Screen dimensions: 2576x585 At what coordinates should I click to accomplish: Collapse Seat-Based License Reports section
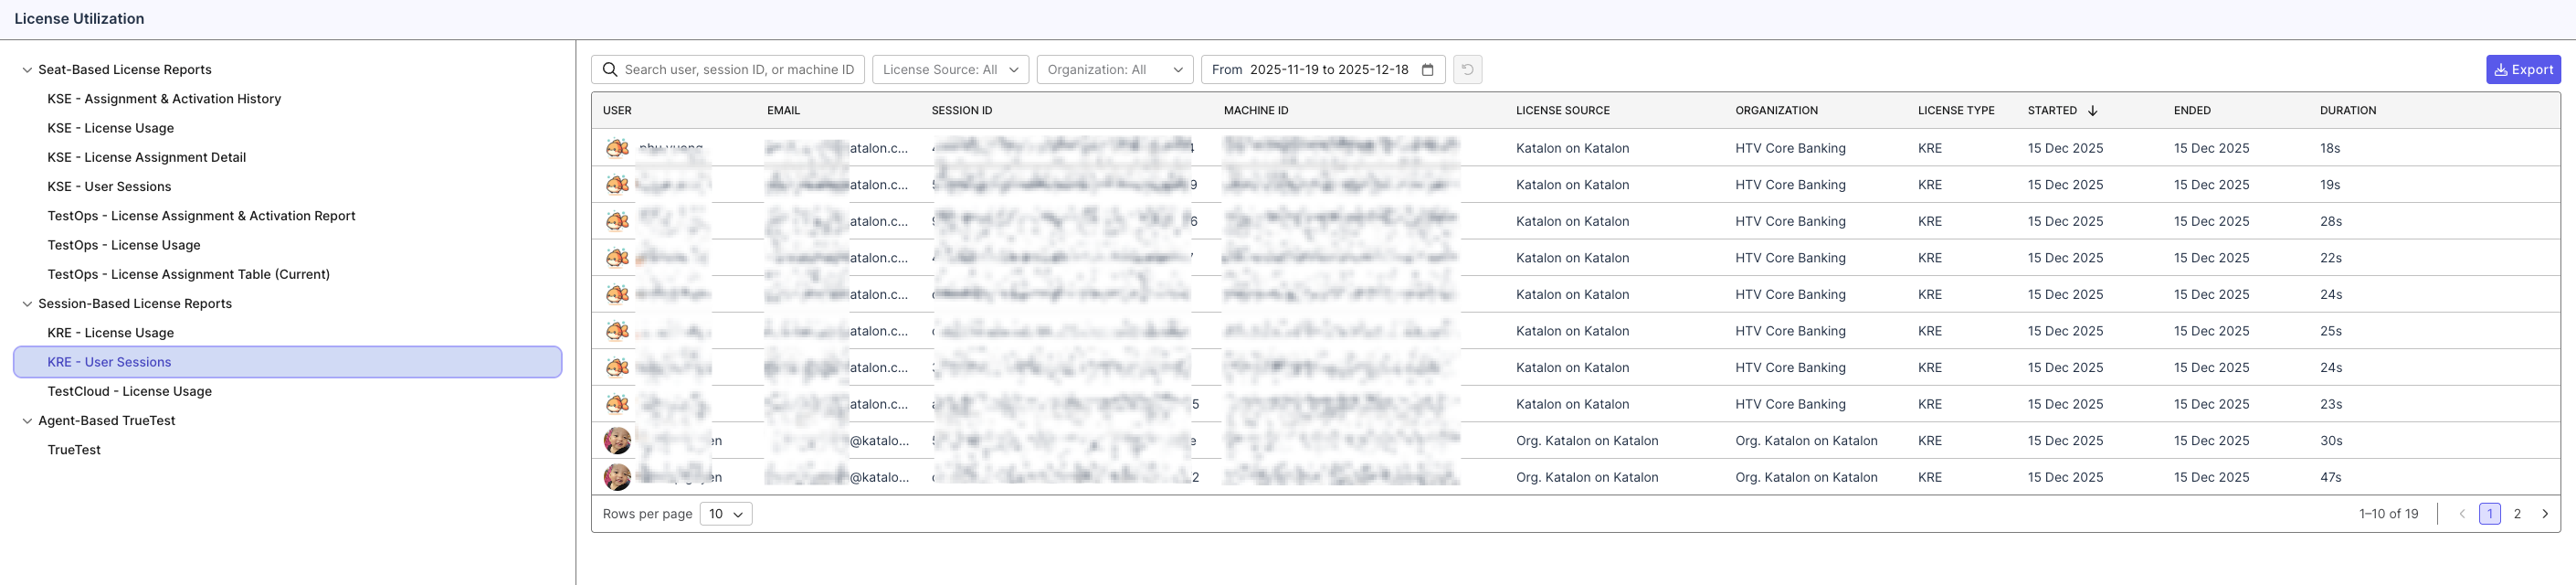[27, 70]
